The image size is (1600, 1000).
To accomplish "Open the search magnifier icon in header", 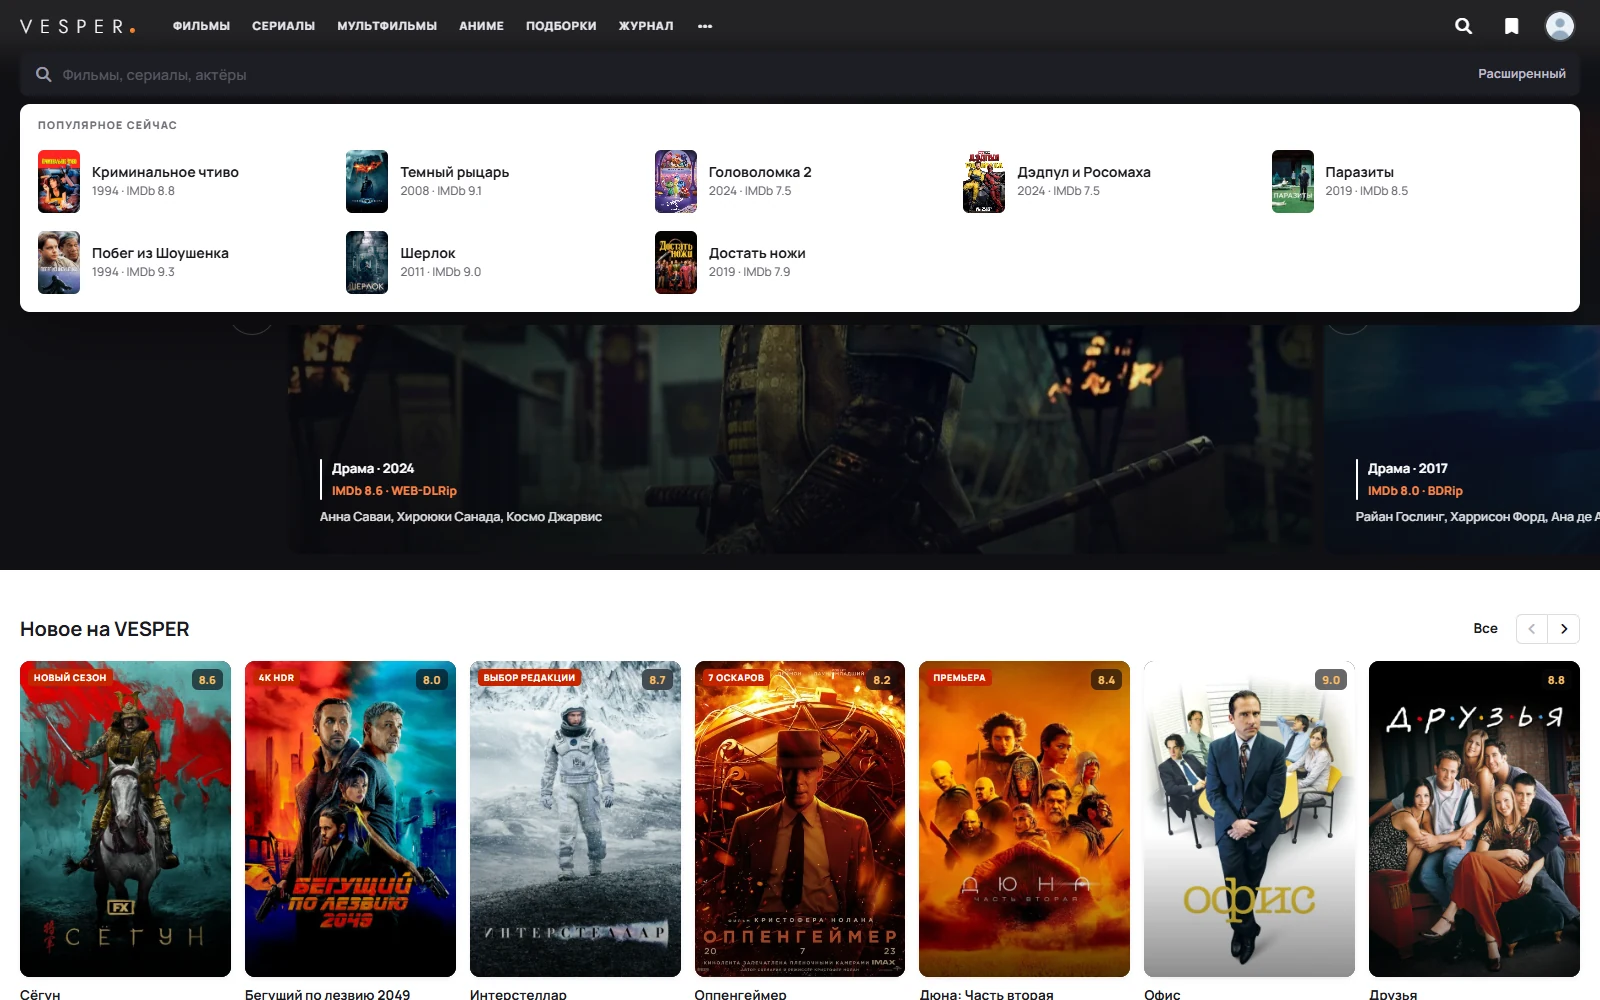I will click(1463, 26).
